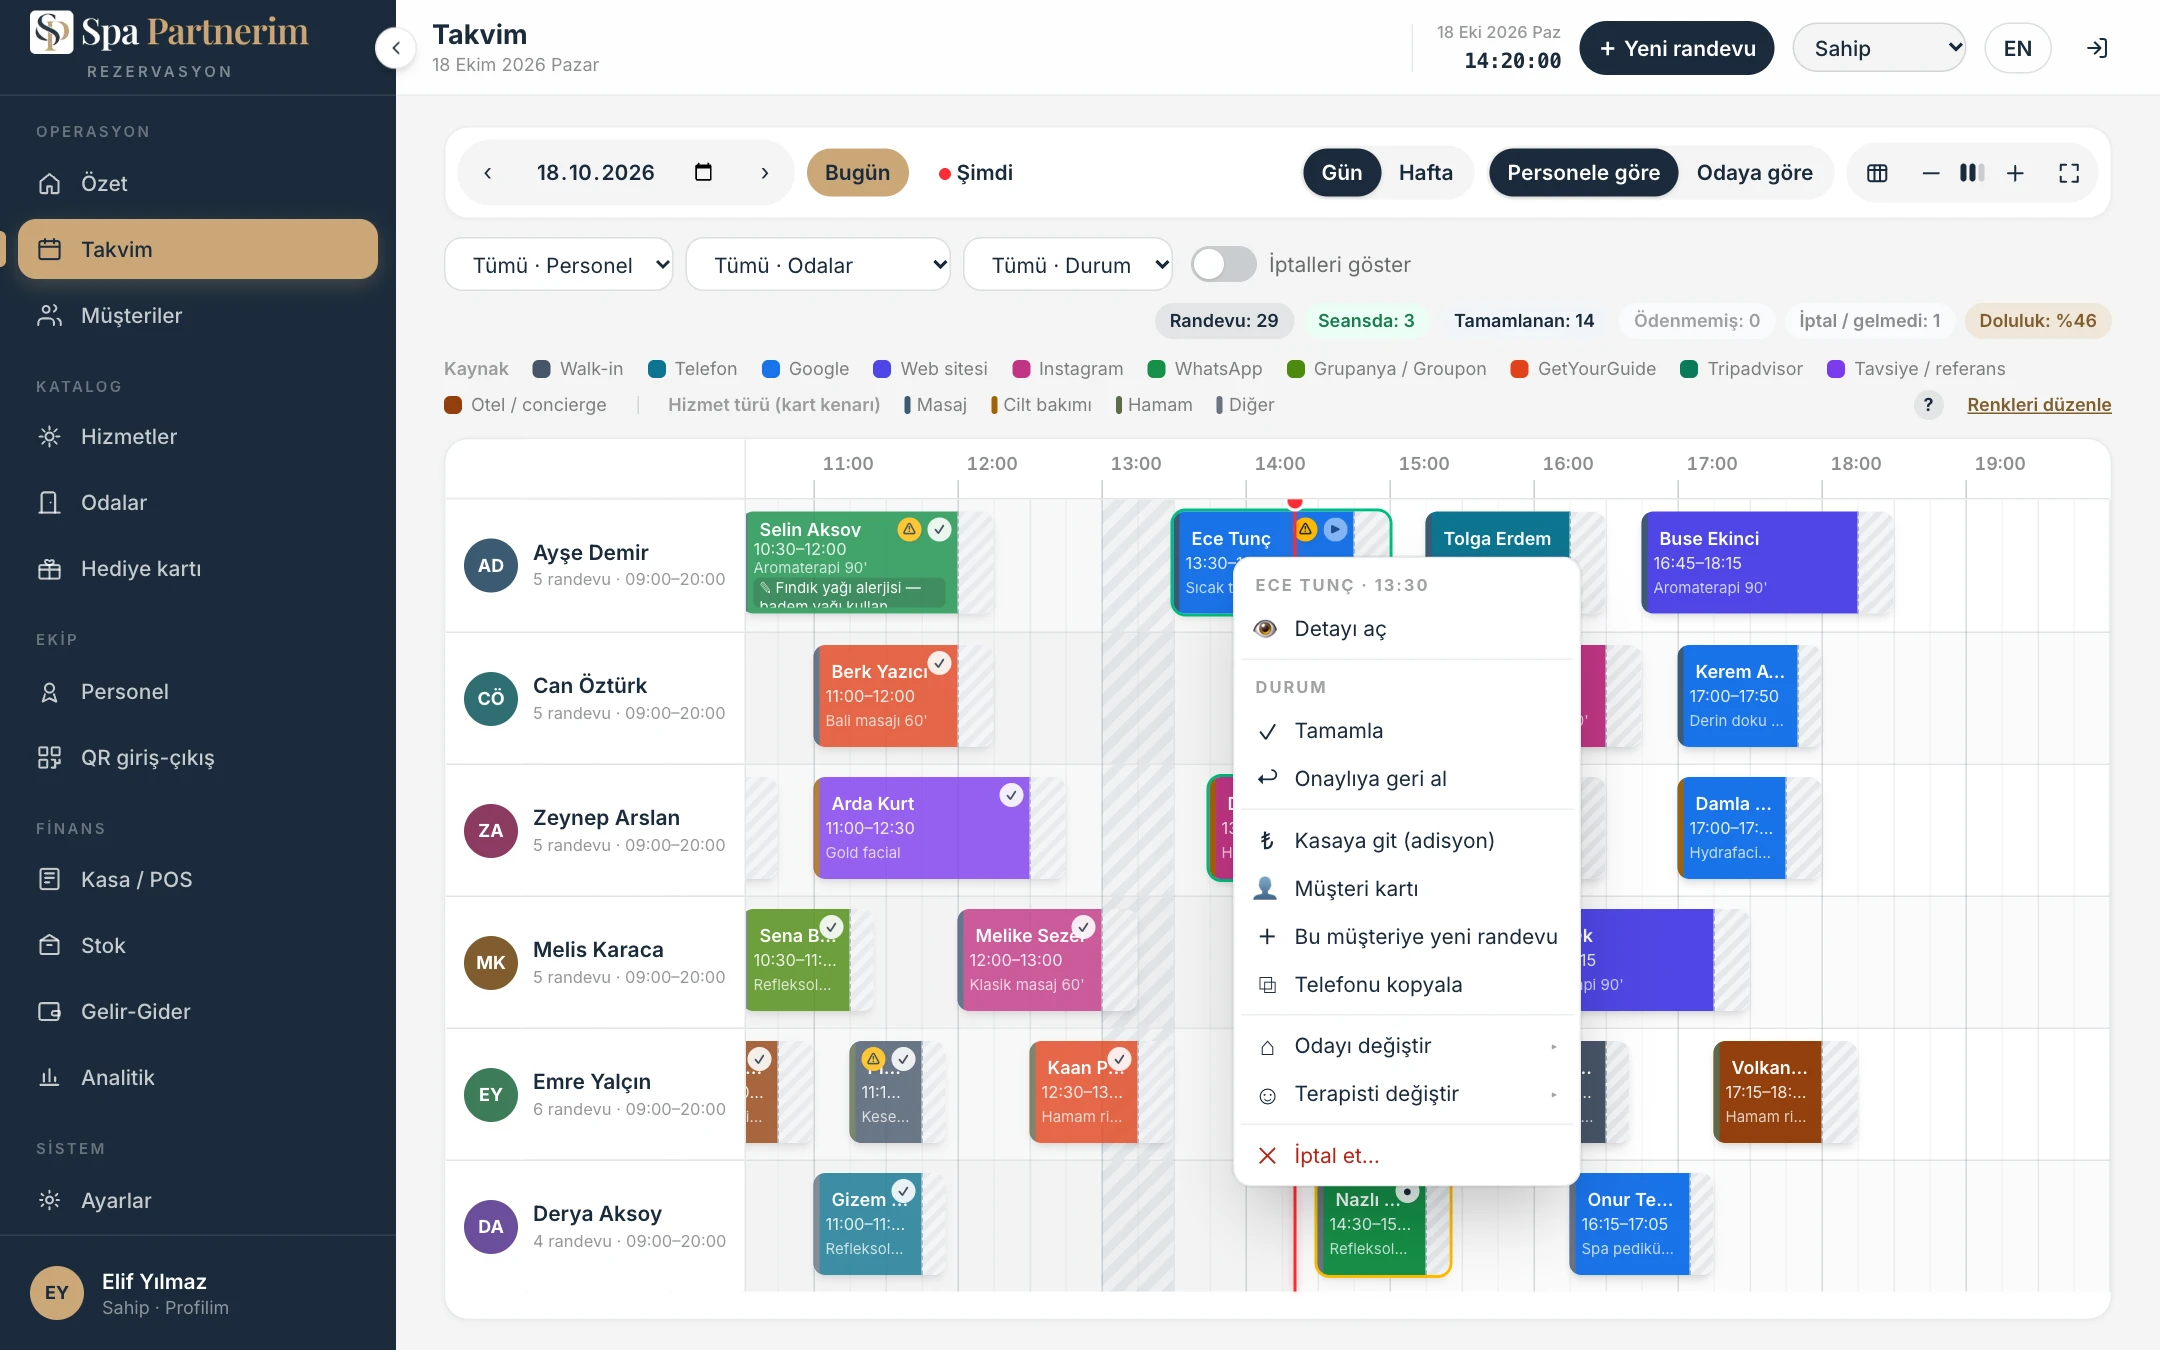Screen dimensions: 2160x1350
Task: Switch language with EN button
Action: tap(2017, 48)
